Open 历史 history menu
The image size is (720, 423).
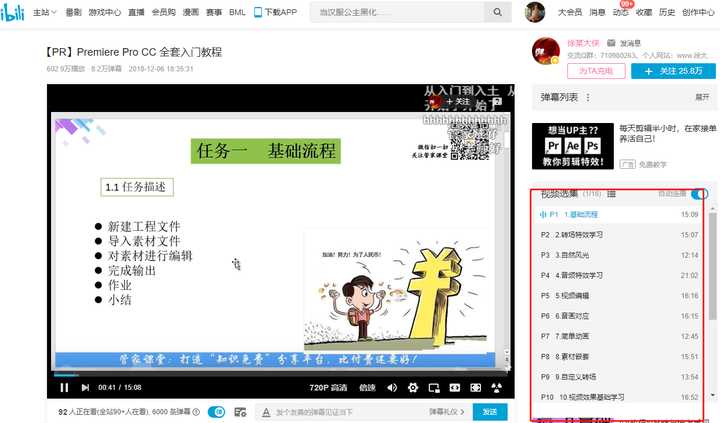667,12
